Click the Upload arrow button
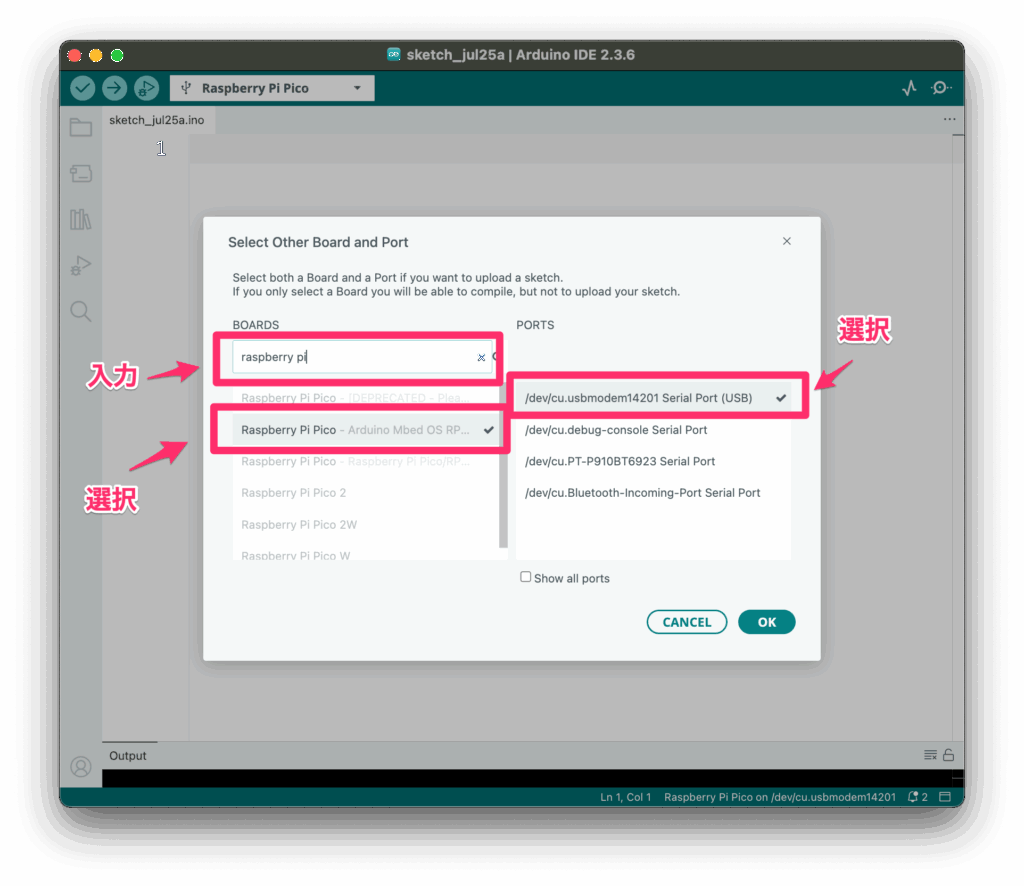Screen dimensions: 1024x886 coord(114,88)
